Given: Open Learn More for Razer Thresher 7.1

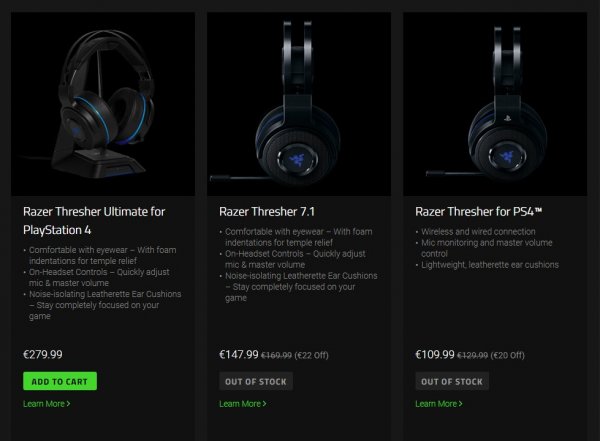Looking at the screenshot, I should (243, 403).
